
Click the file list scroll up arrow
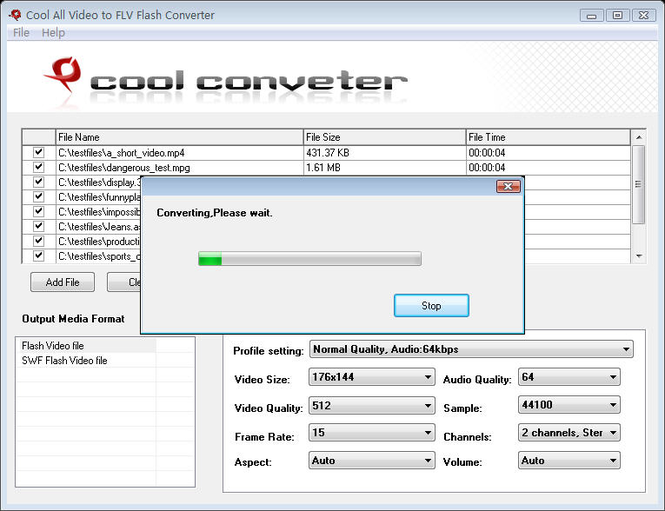pyautogui.click(x=639, y=137)
